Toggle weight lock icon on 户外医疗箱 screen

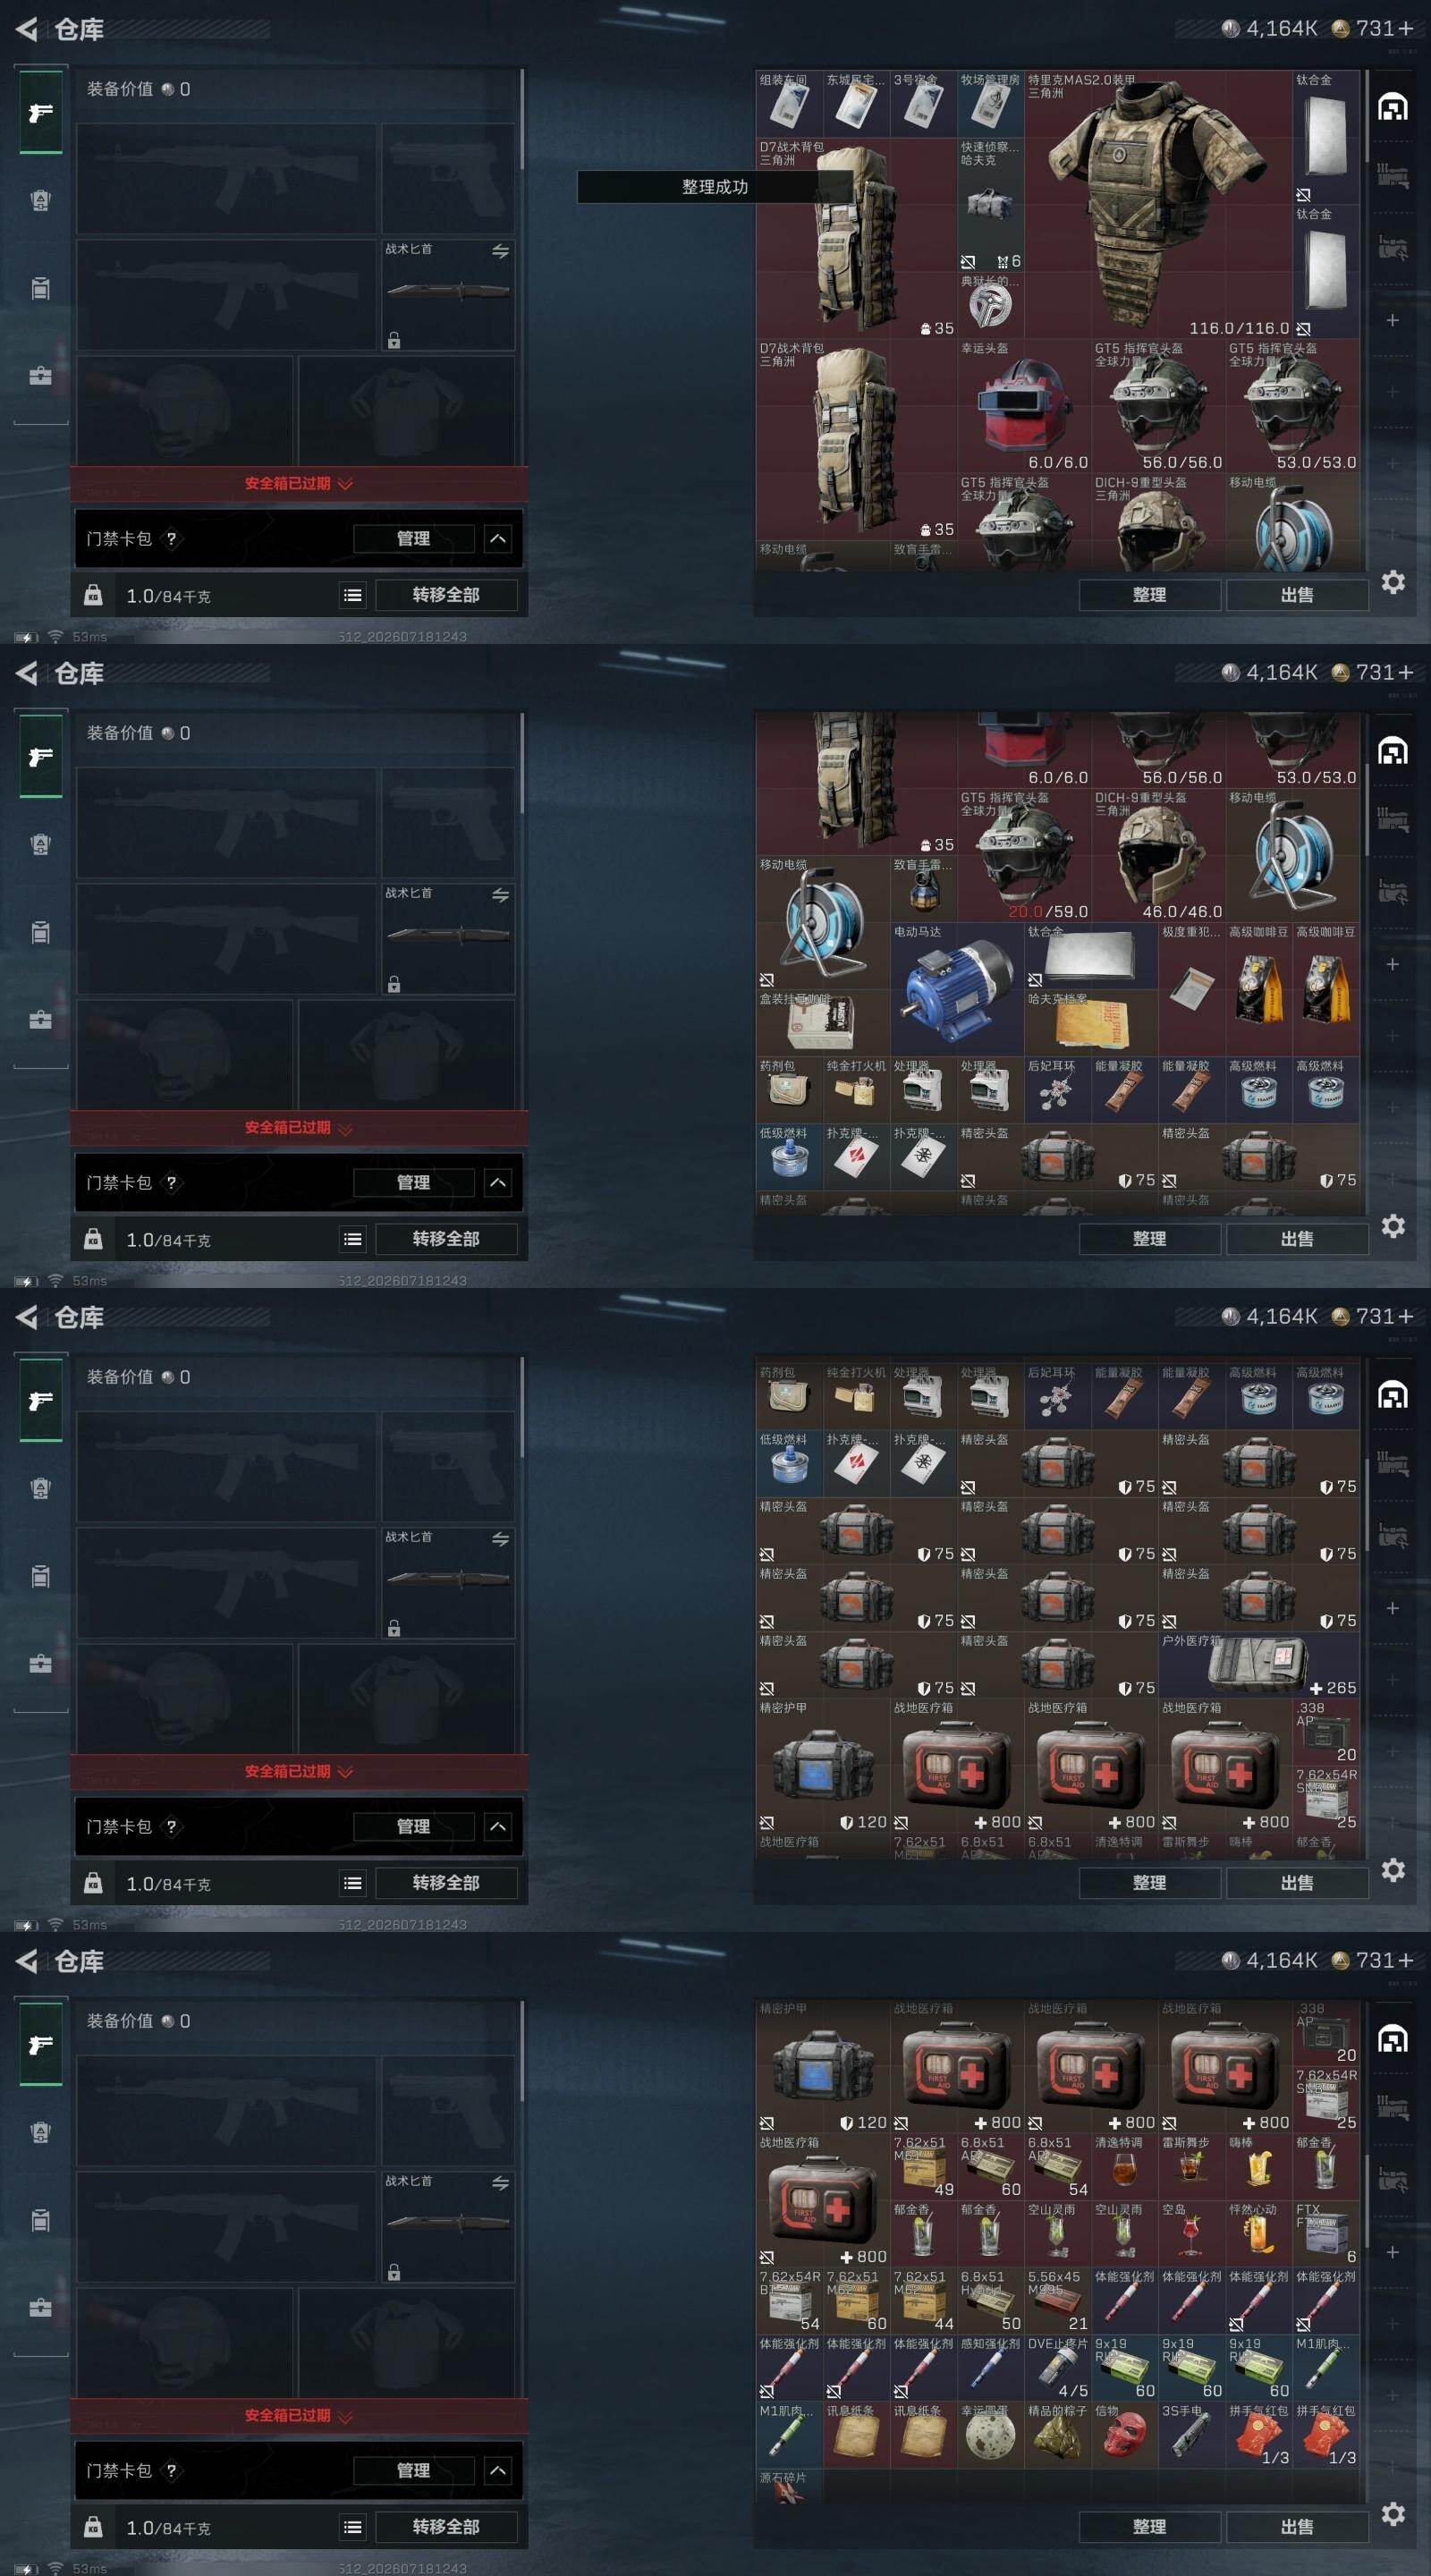click(x=93, y=1883)
